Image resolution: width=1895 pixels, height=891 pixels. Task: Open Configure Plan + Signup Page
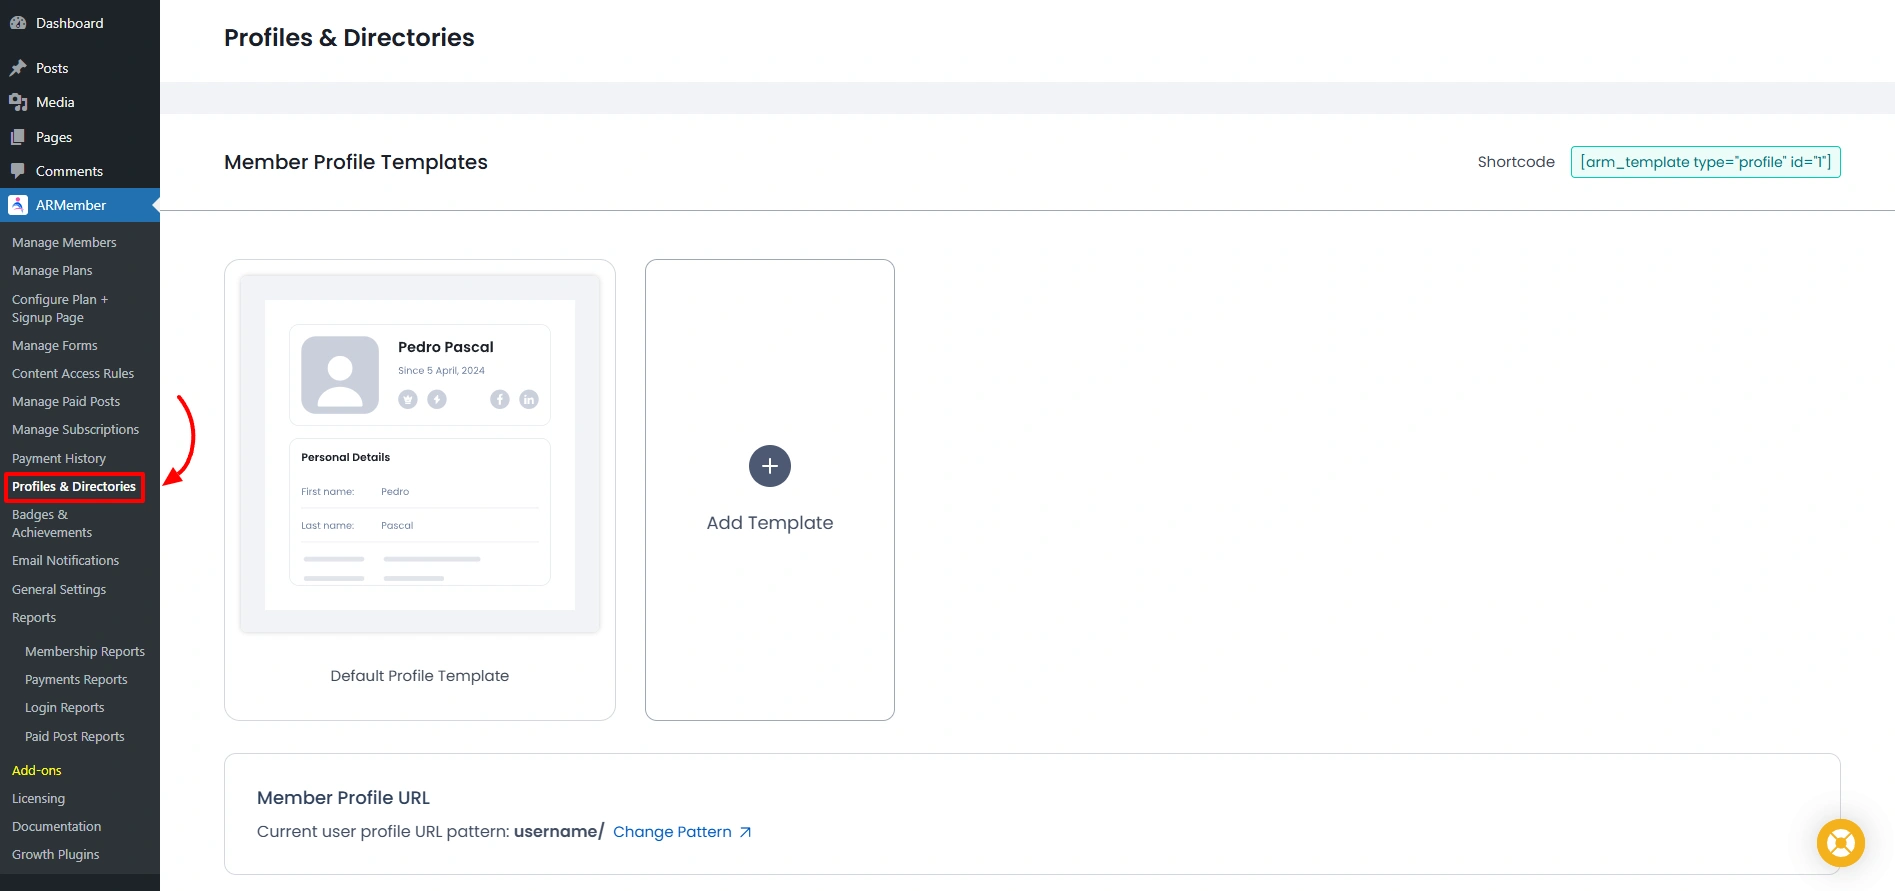coord(60,308)
